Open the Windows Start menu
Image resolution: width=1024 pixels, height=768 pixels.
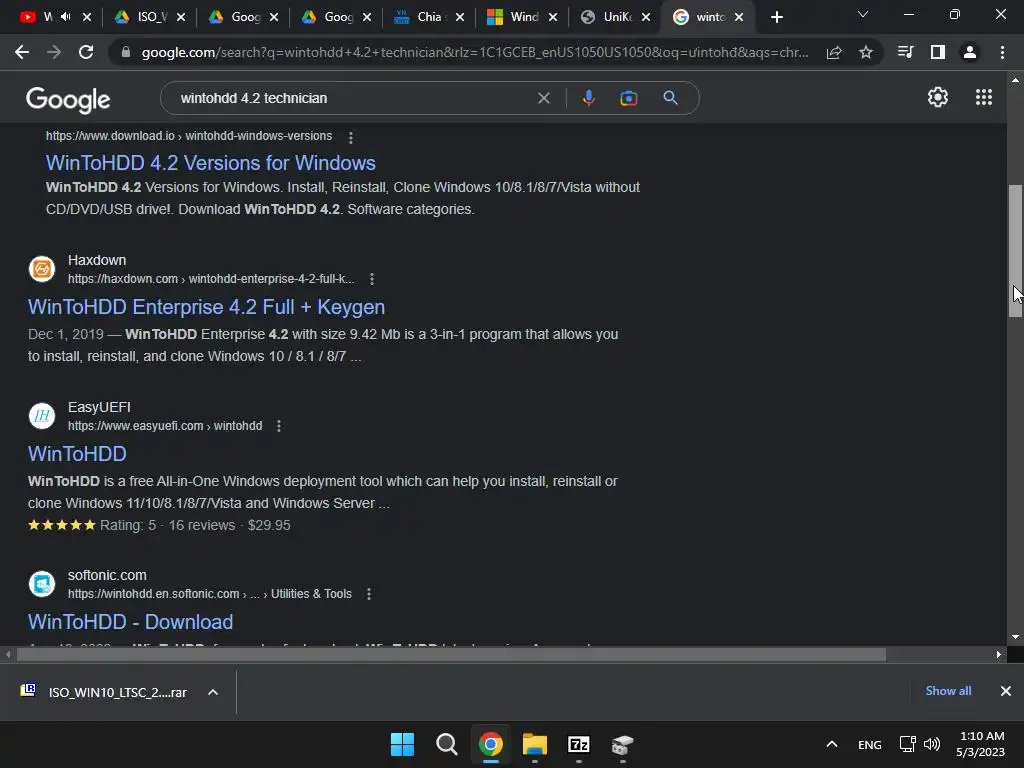click(402, 744)
